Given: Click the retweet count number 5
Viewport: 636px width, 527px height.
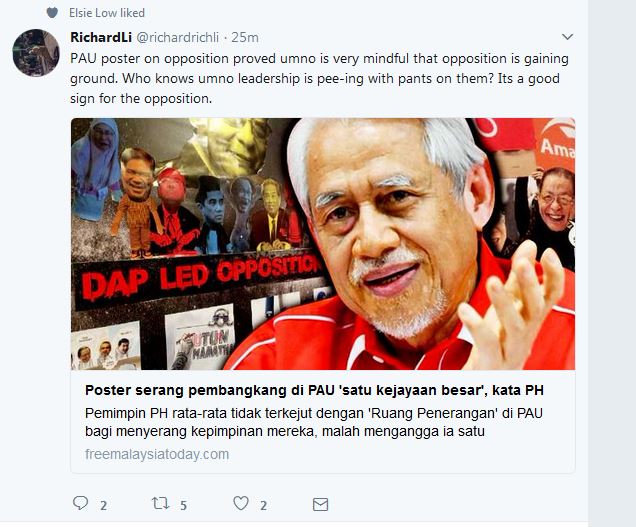Looking at the screenshot, I should pyautogui.click(x=183, y=505).
